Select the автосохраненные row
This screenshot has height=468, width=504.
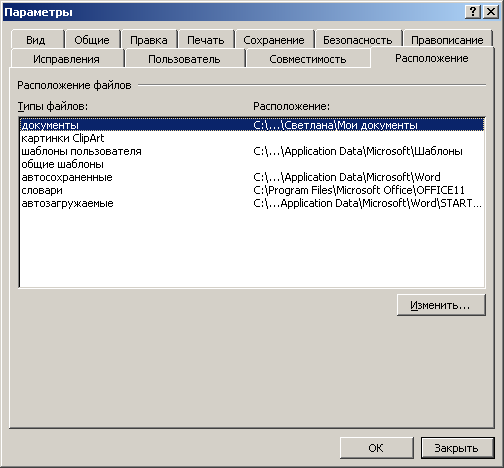click(x=252, y=177)
